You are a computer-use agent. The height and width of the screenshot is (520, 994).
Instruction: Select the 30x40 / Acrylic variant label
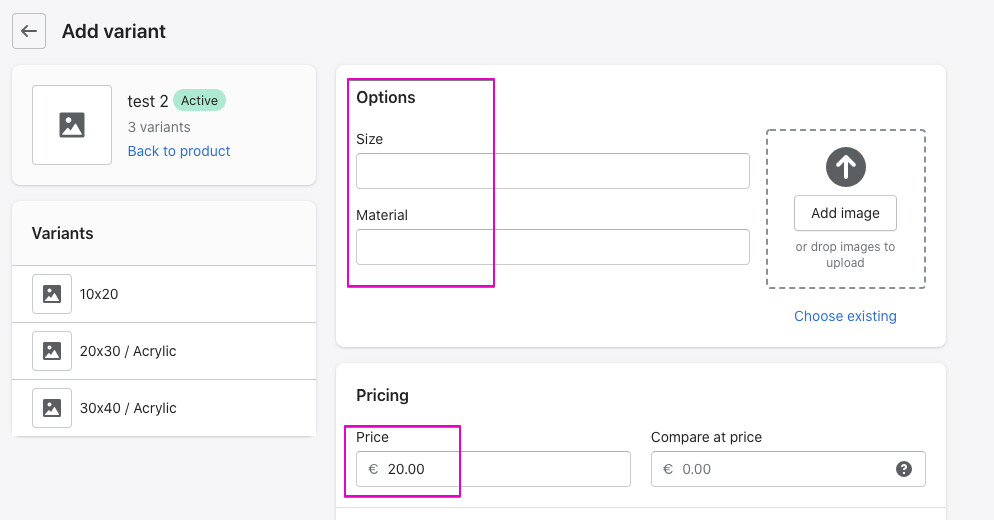pyautogui.click(x=128, y=408)
